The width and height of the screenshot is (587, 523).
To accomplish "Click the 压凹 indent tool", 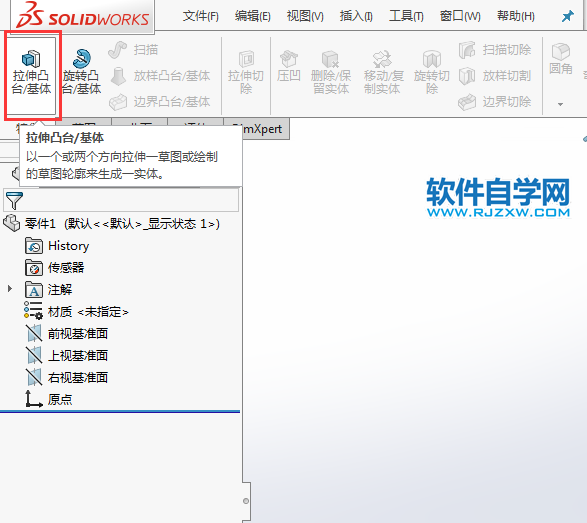I will pos(289,67).
